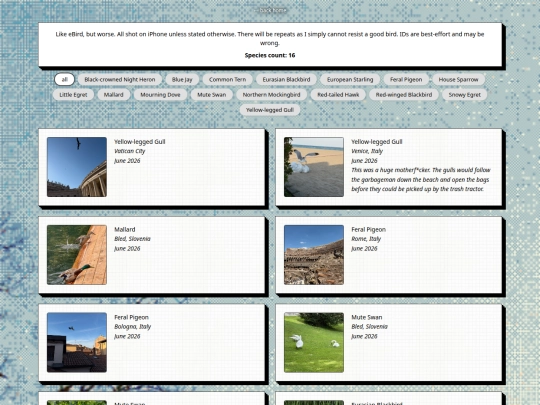The width and height of the screenshot is (540, 405).
Task: Choose the Feral Pigeon filter chip
Action: pyautogui.click(x=406, y=79)
